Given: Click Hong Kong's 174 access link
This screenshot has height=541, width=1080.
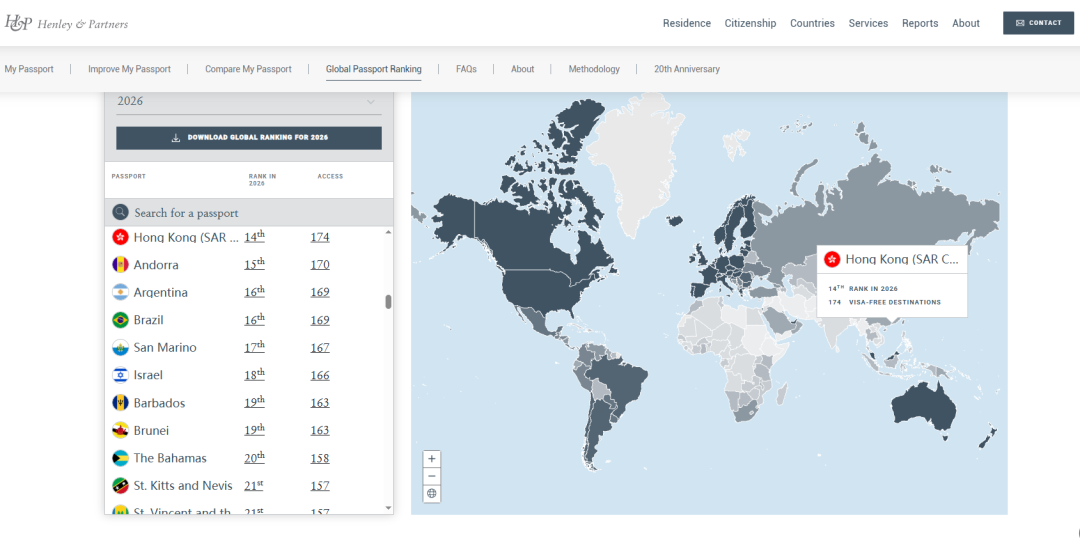Looking at the screenshot, I should [320, 237].
